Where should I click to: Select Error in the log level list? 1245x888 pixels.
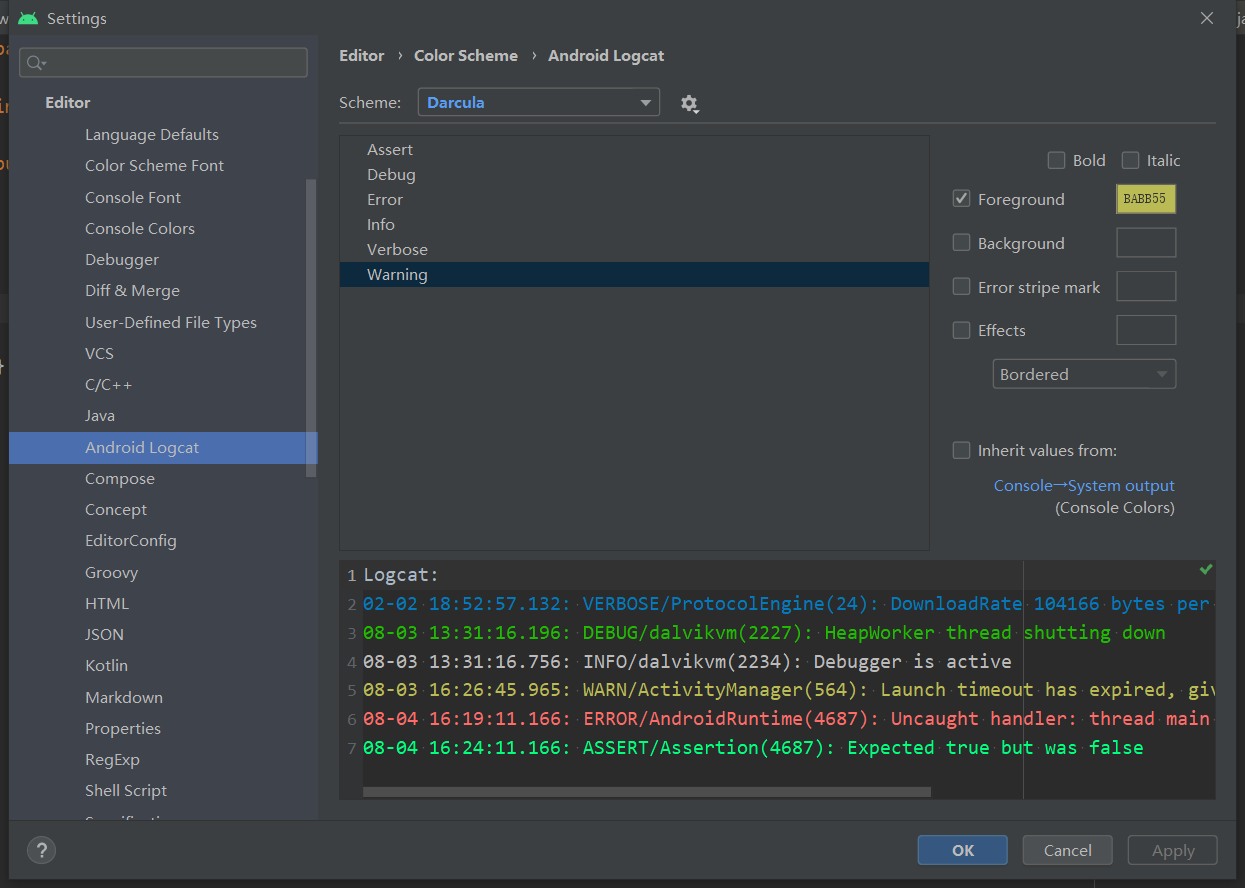click(634, 199)
